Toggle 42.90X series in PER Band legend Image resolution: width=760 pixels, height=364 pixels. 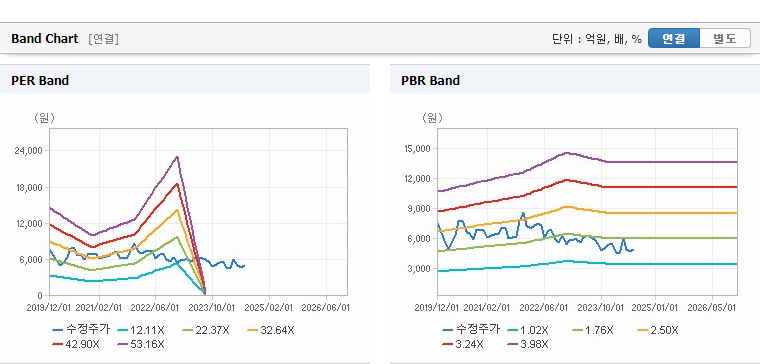[x=76, y=344]
